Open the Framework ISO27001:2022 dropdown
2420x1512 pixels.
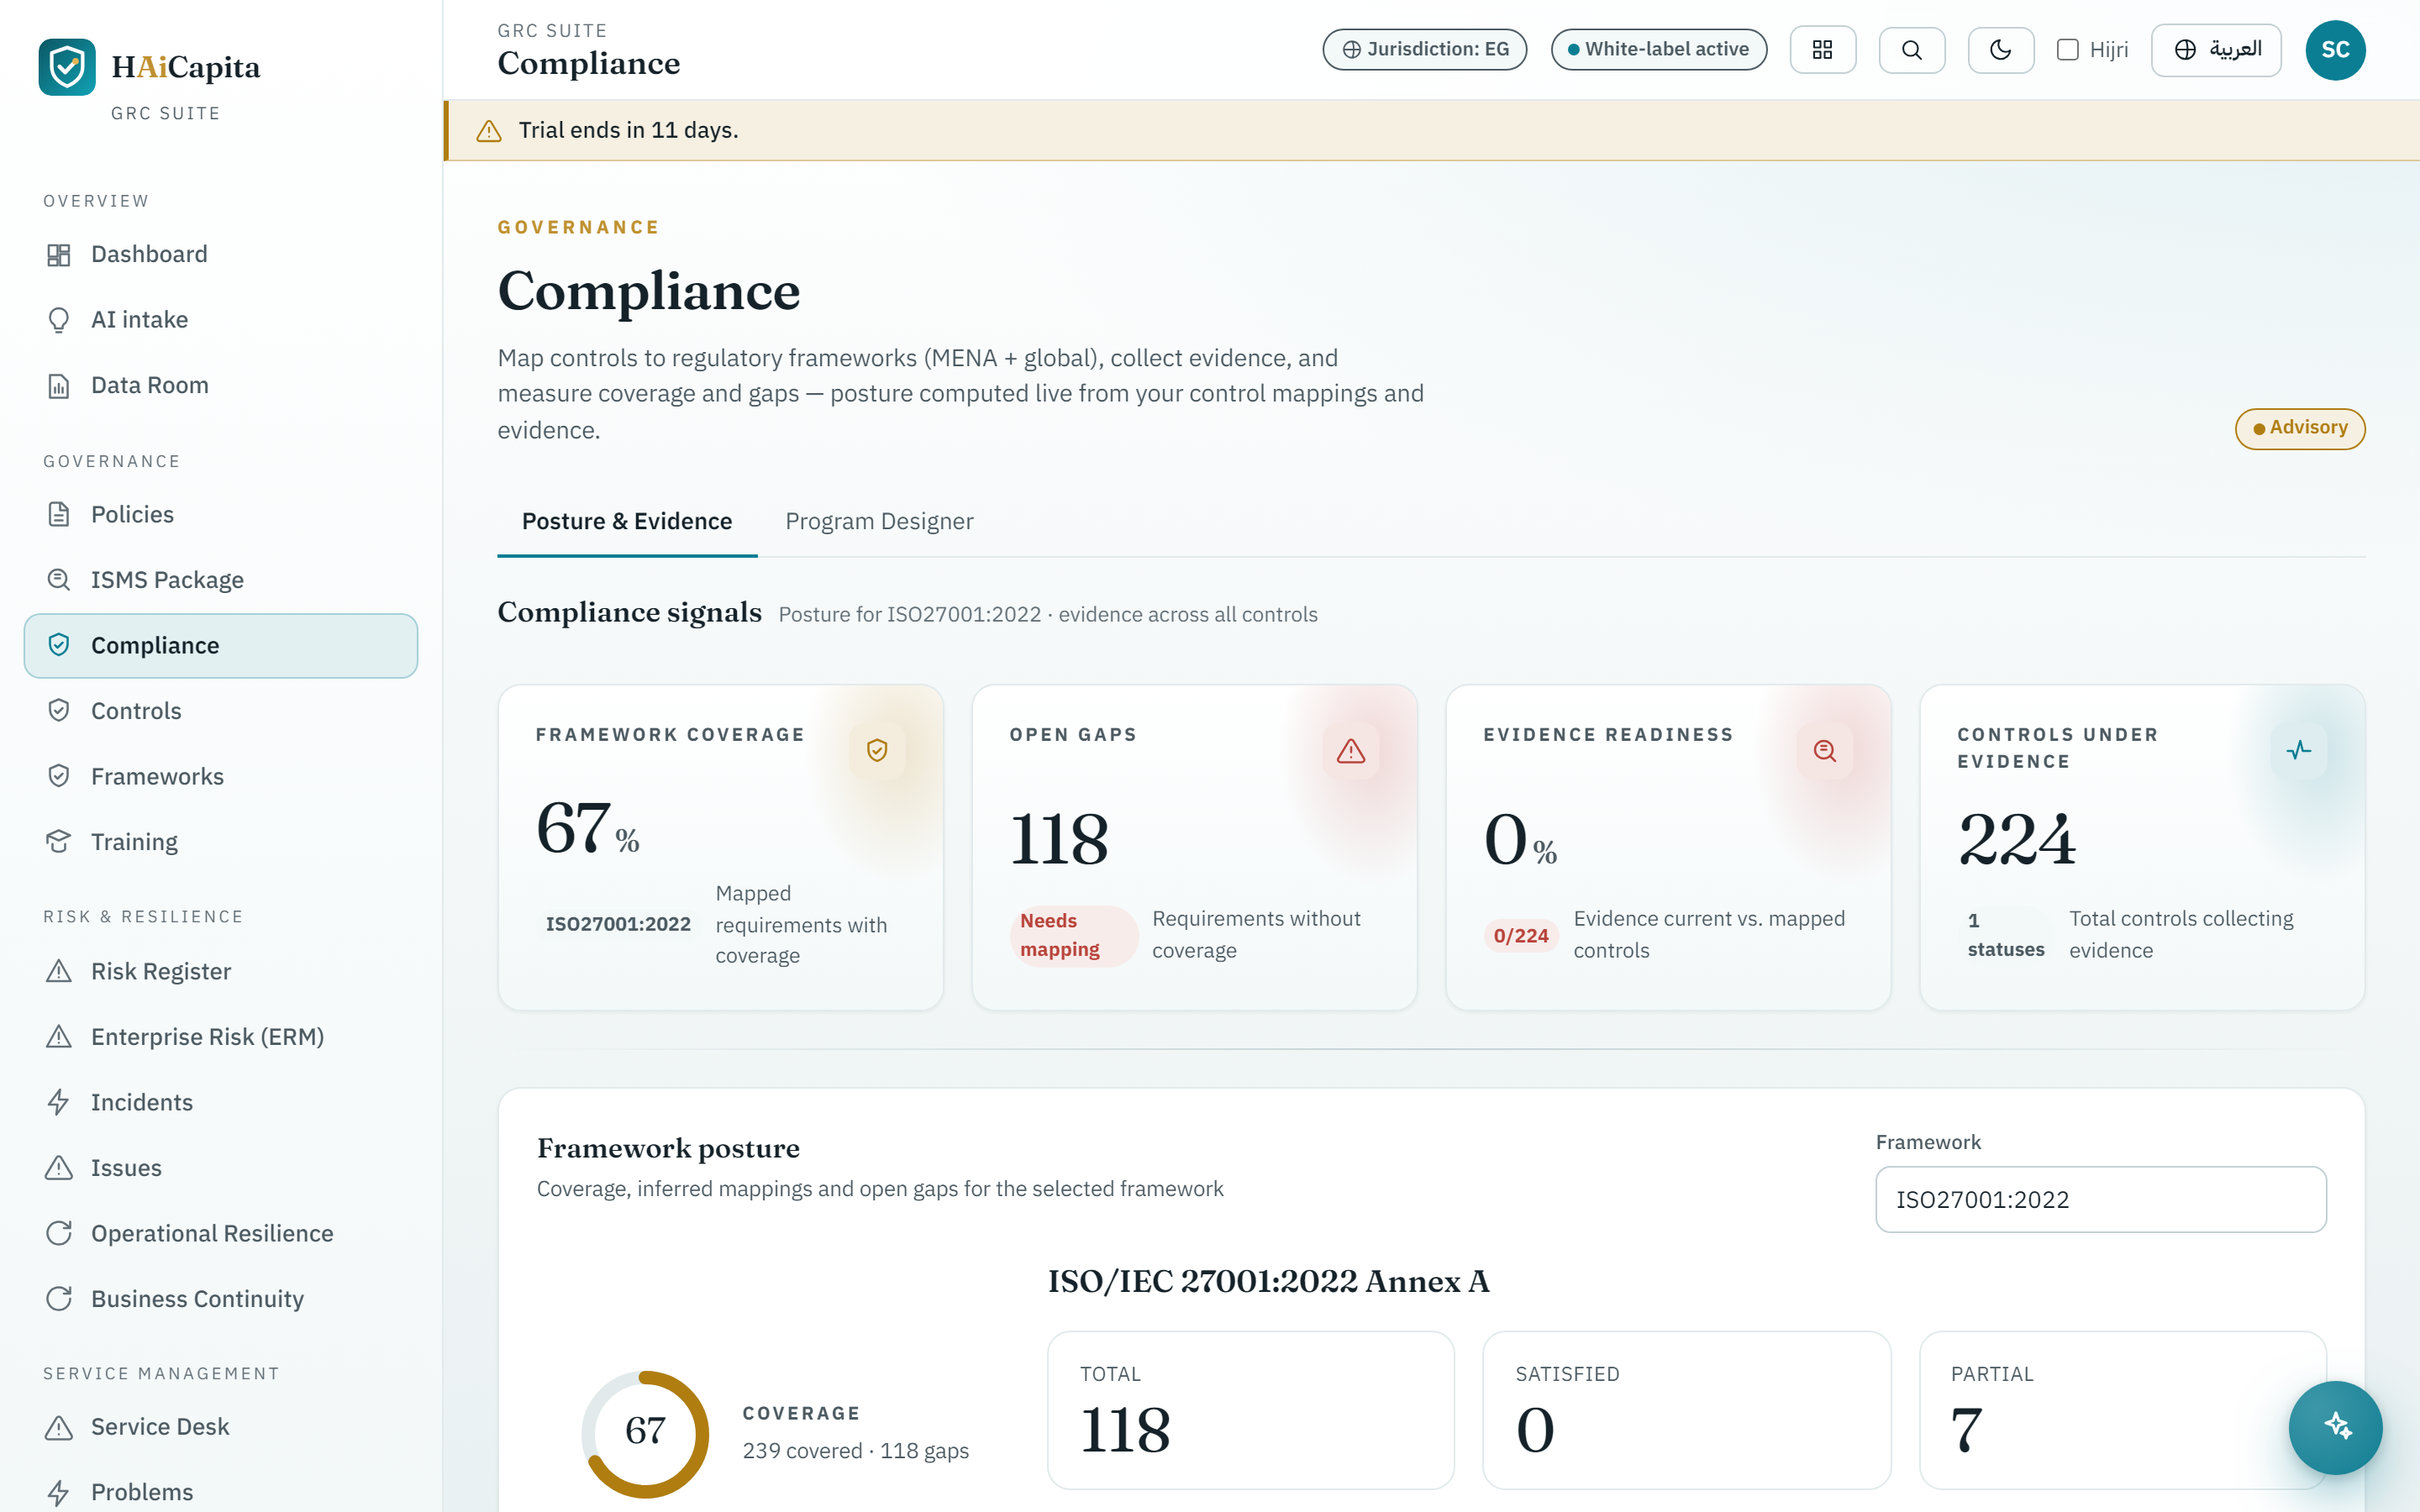coord(2100,1199)
